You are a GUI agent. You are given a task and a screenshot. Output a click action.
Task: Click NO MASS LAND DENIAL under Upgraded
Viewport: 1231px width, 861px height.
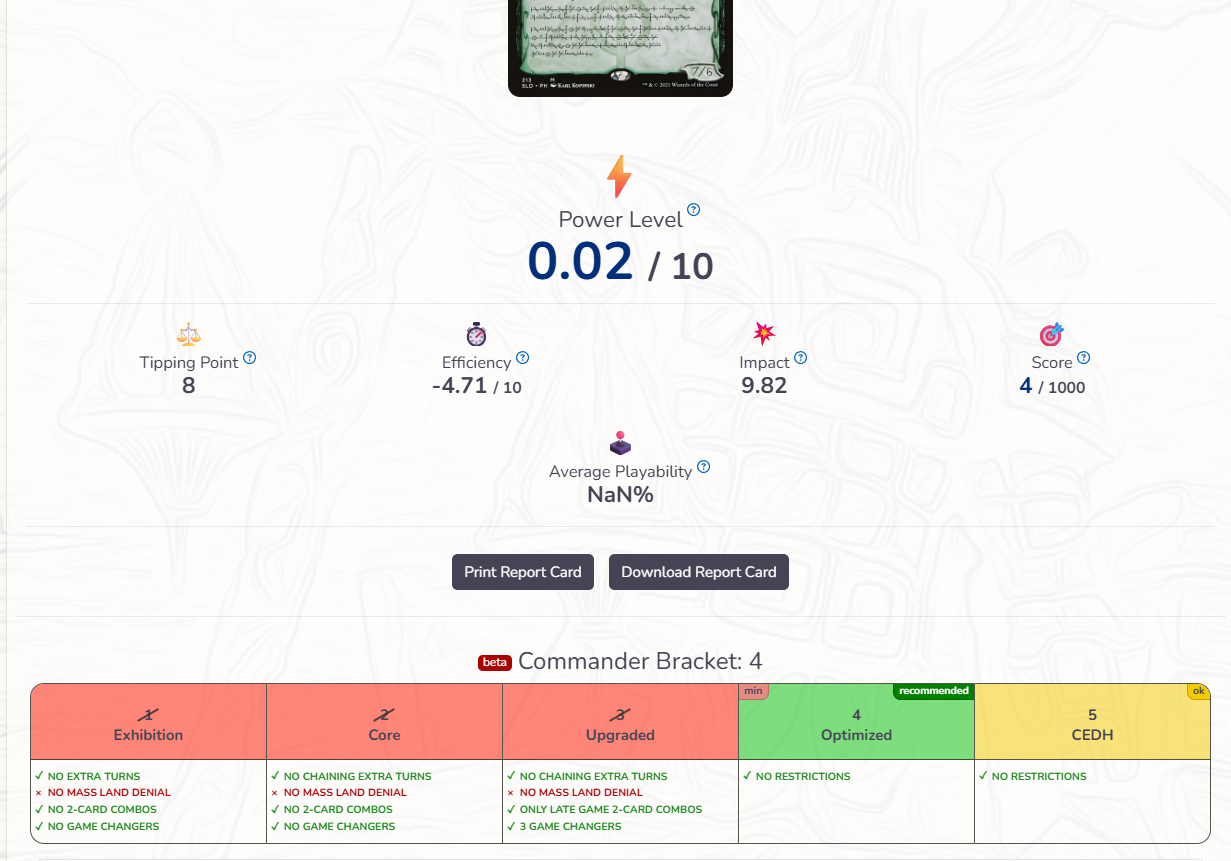[581, 793]
